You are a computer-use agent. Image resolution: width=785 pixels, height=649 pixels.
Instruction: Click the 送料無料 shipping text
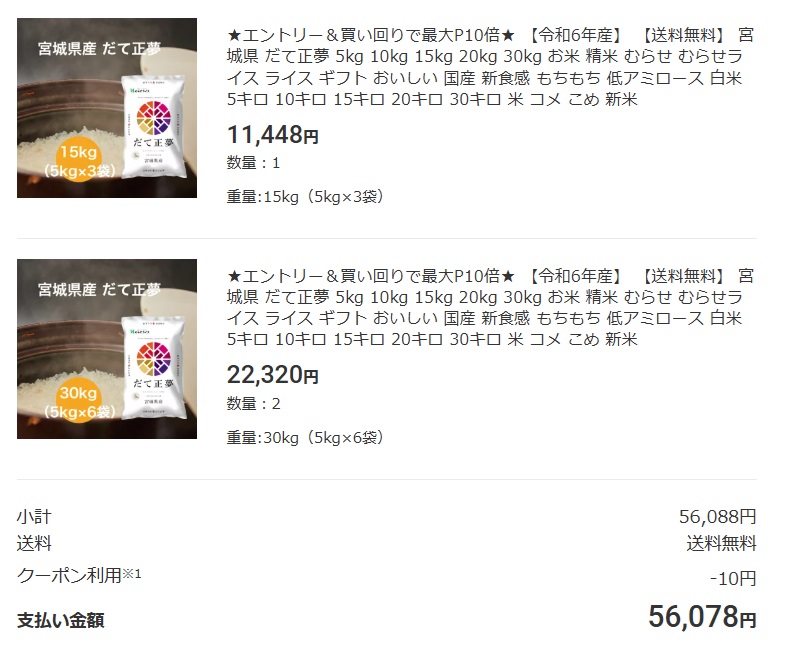721,543
